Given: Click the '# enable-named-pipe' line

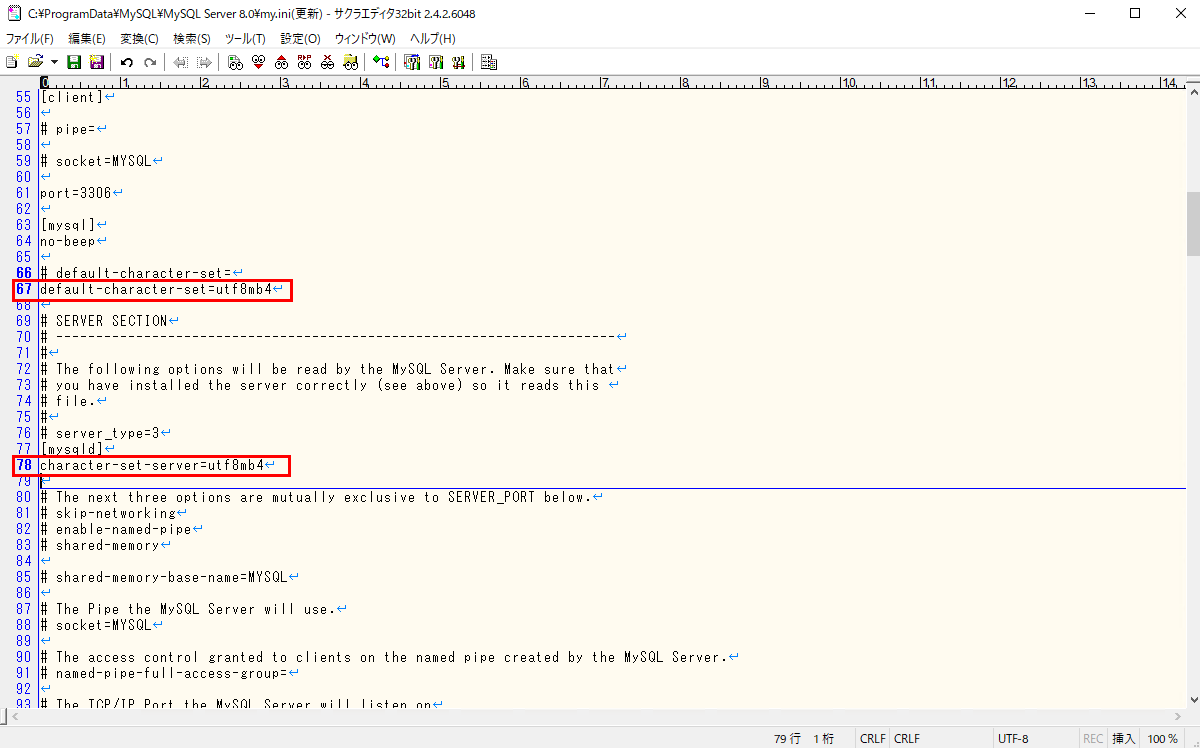Looking at the screenshot, I should point(116,529).
